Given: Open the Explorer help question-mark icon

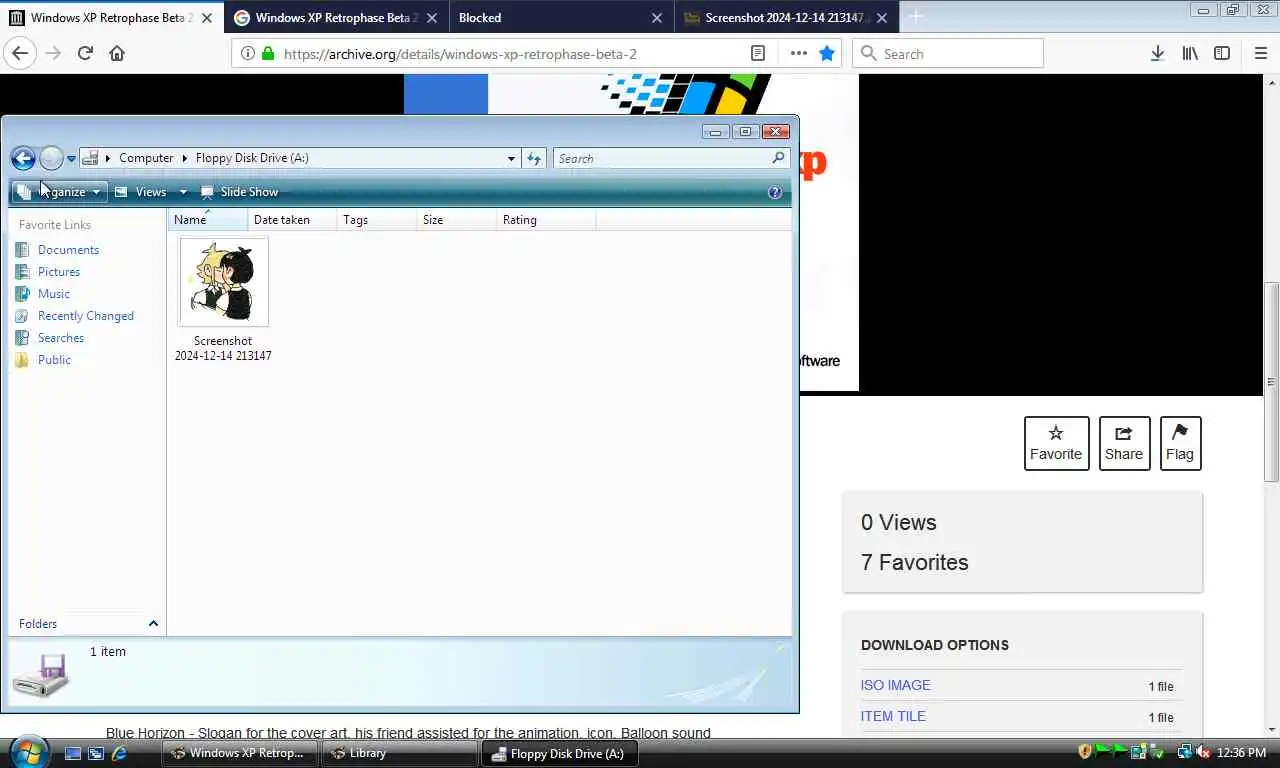Looking at the screenshot, I should [x=775, y=192].
